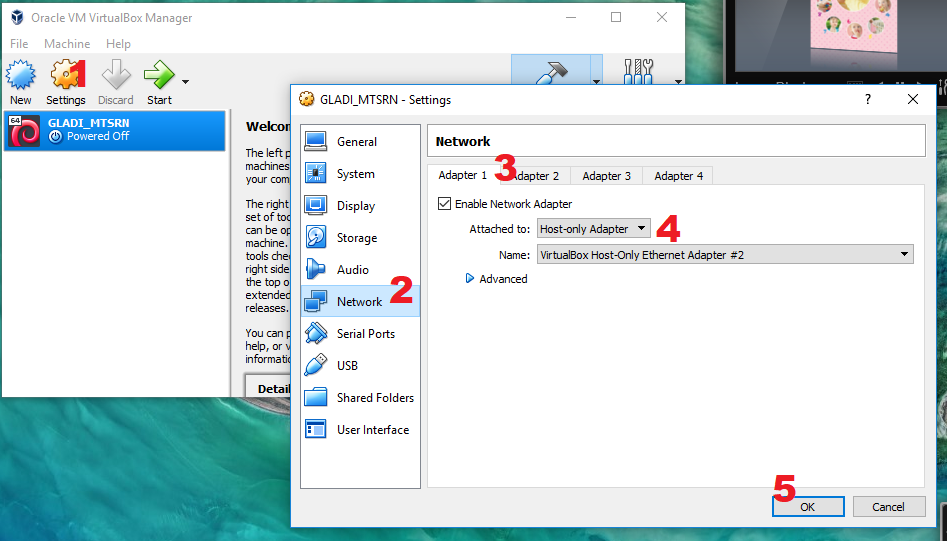Select the USB settings category

(x=360, y=366)
